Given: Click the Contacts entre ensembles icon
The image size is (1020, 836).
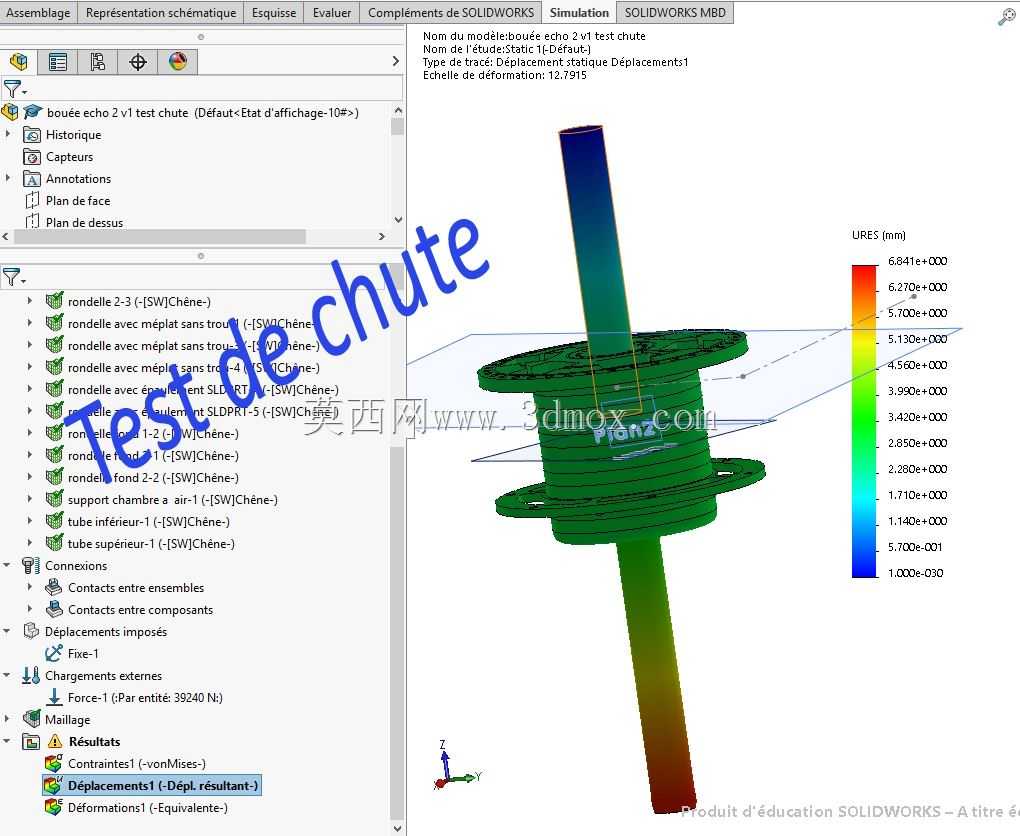Looking at the screenshot, I should pyautogui.click(x=53, y=587).
